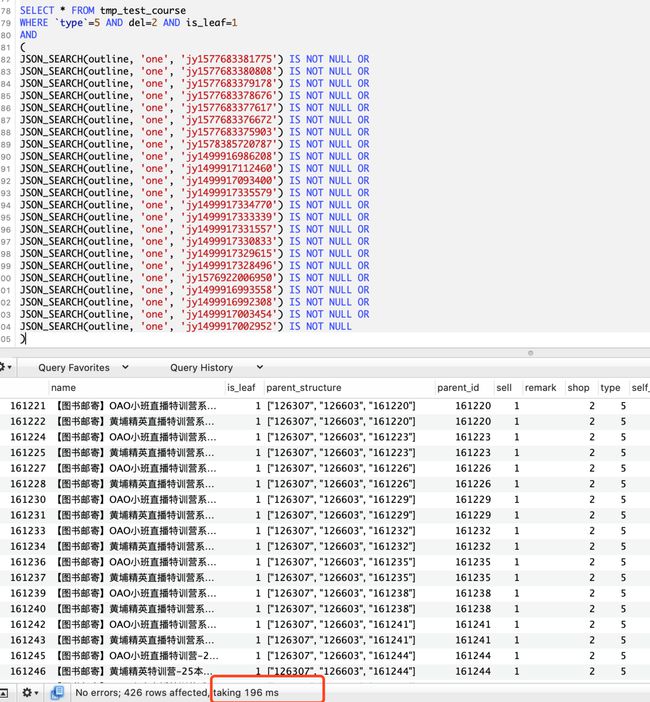Select result row with id 161234
This screenshot has height=702, width=650.
325,546
